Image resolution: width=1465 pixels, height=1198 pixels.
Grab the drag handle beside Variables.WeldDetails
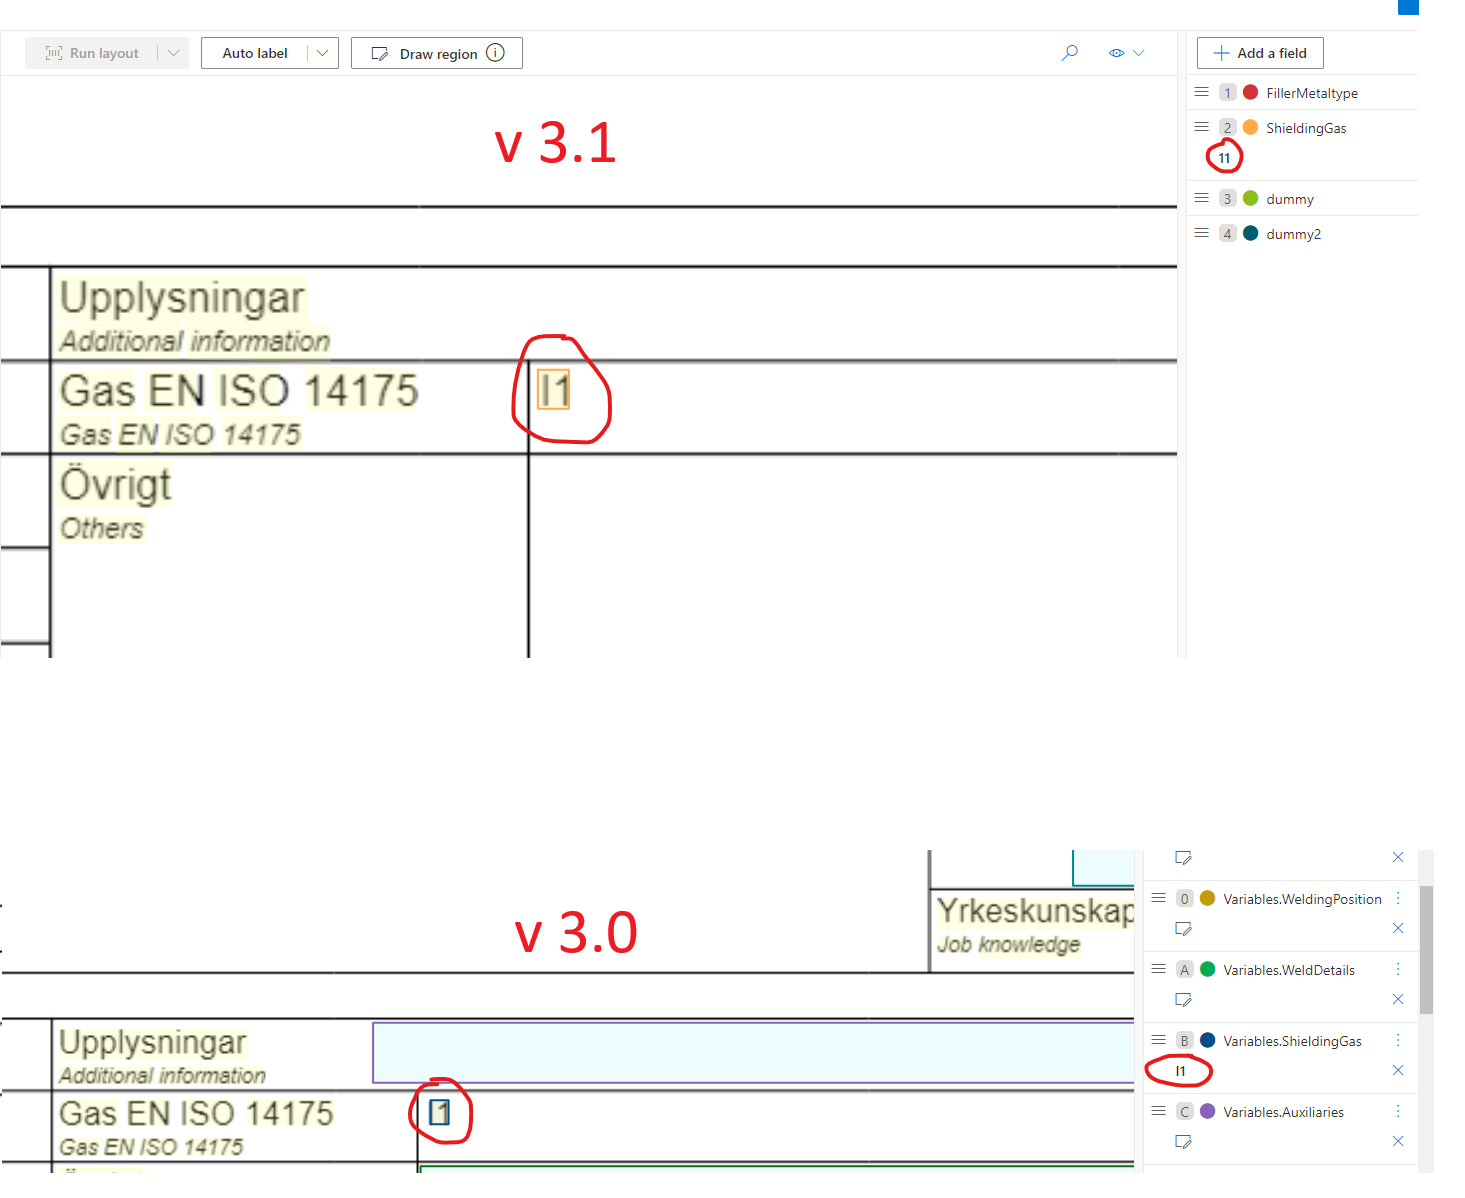[1158, 969]
